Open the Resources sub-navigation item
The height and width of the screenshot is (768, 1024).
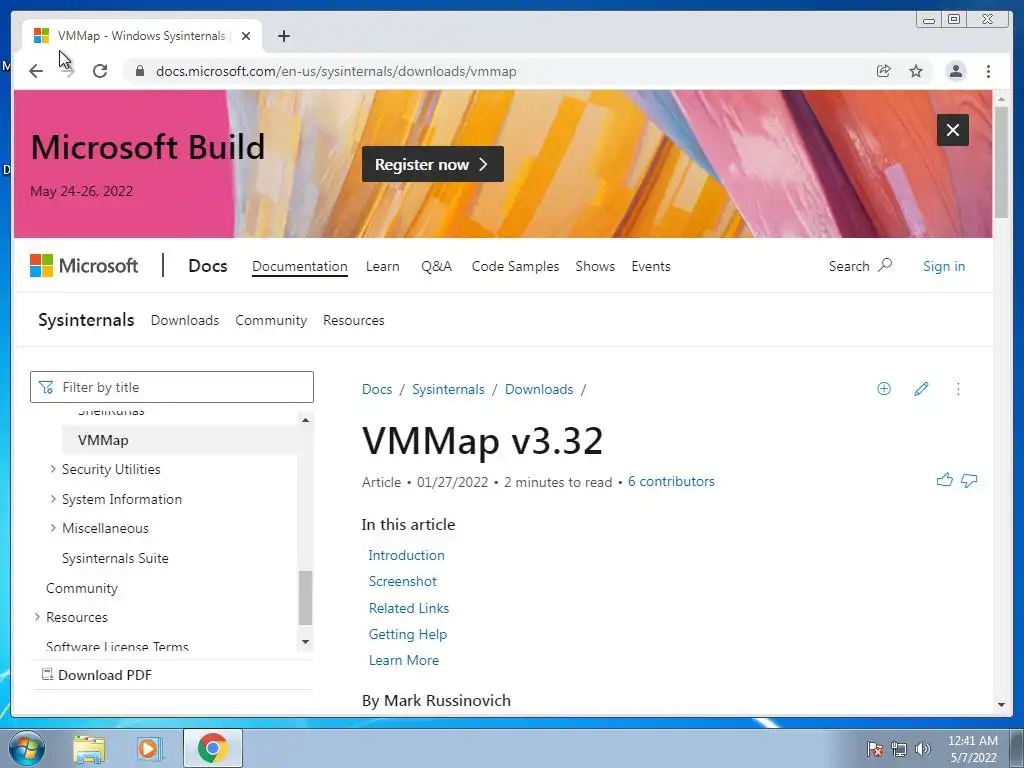(x=353, y=321)
